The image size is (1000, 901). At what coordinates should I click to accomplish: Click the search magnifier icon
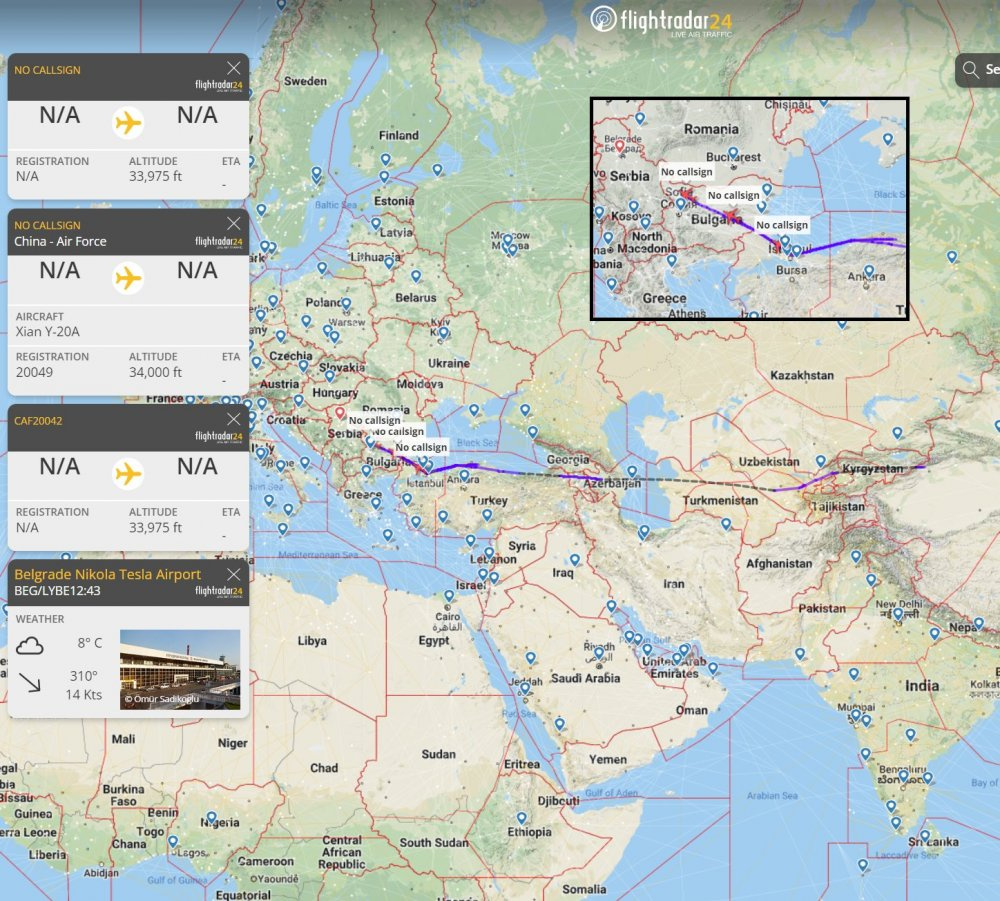click(x=970, y=70)
